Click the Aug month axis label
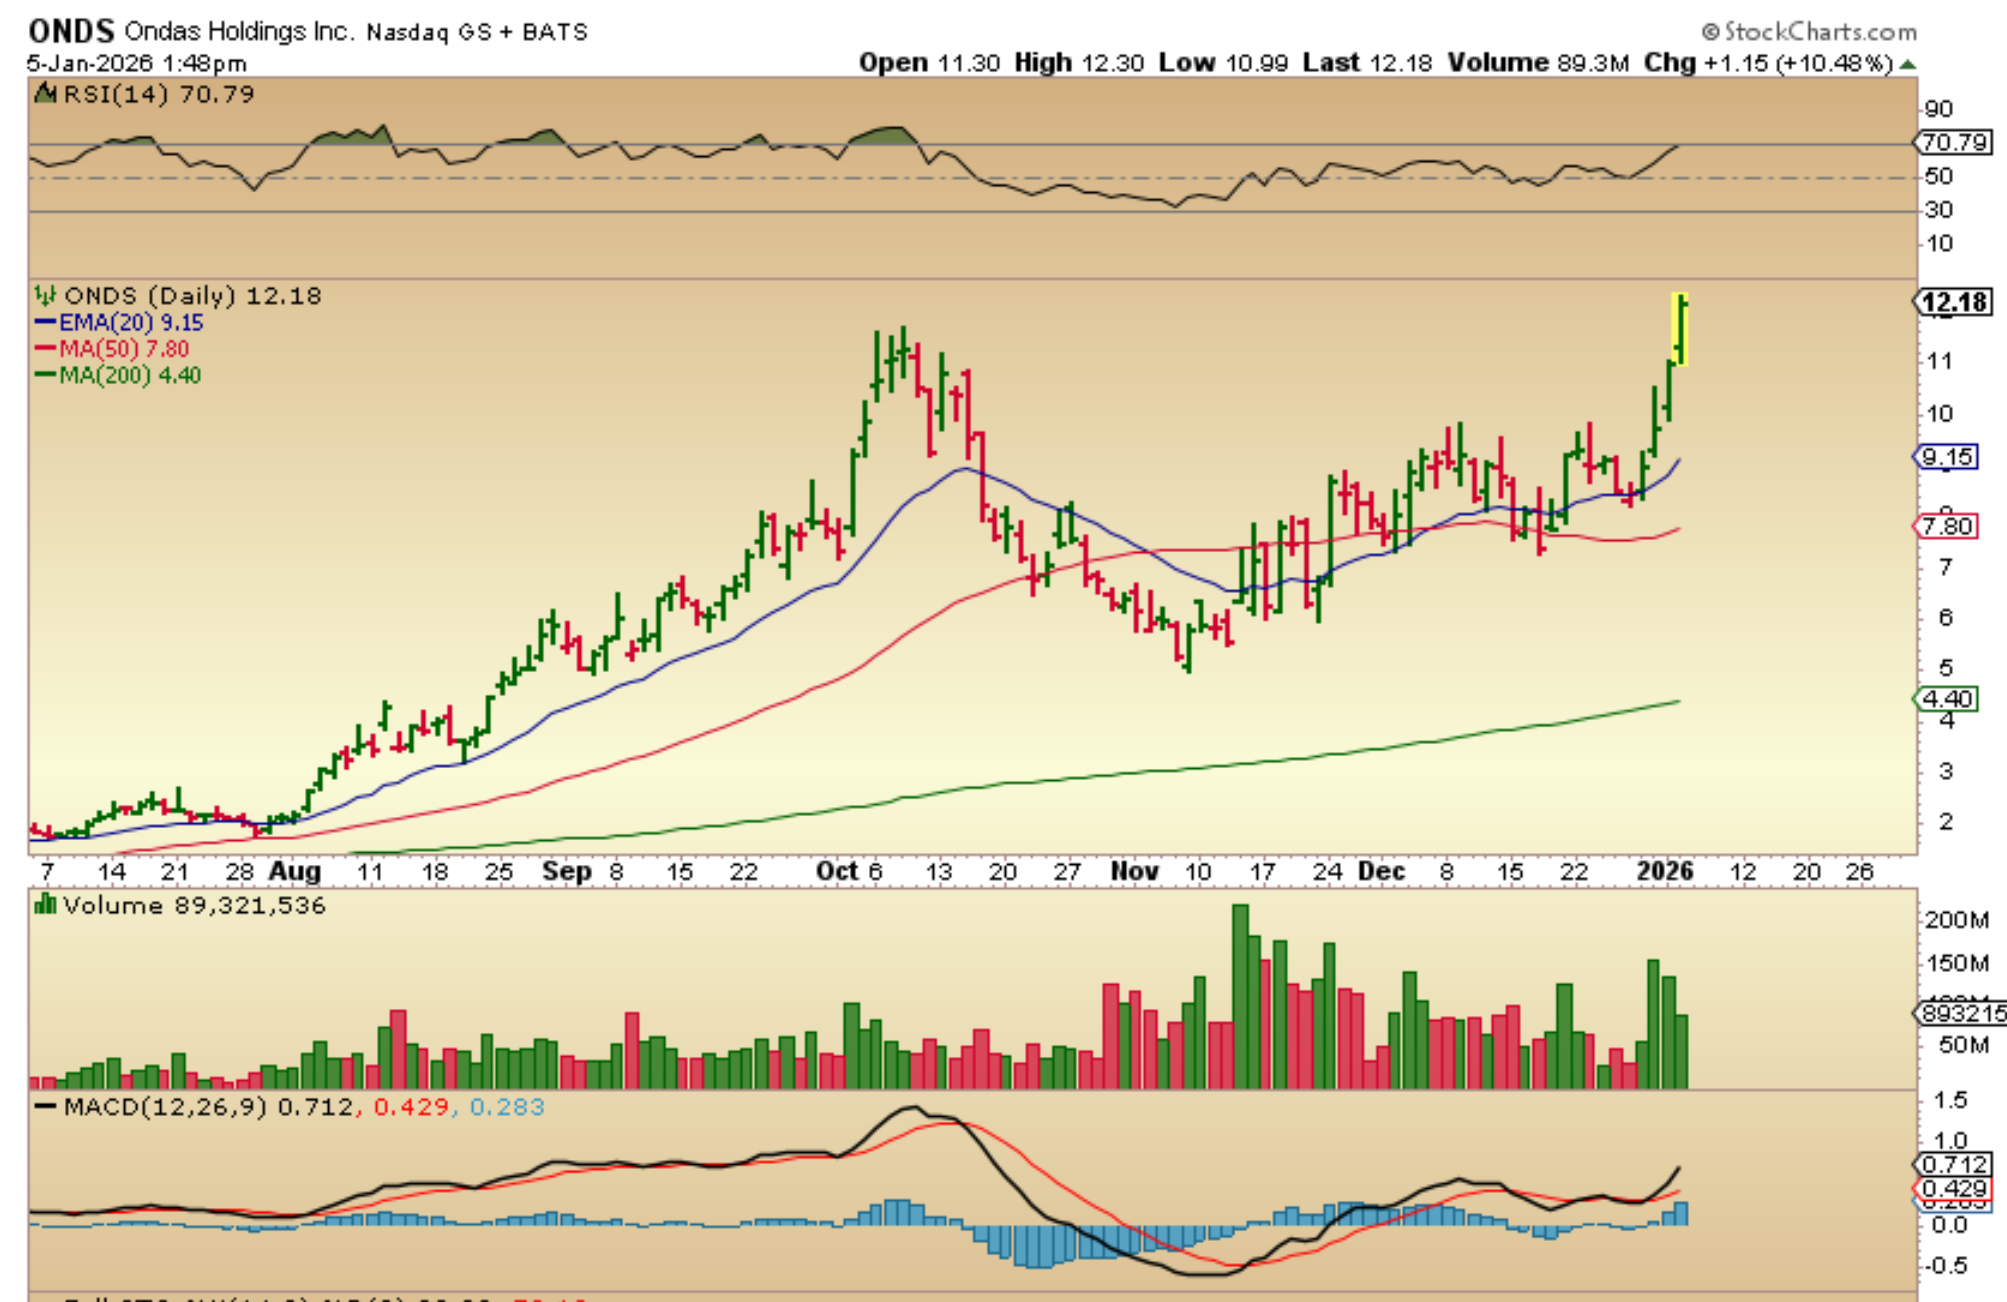The image size is (2007, 1302). coord(294,872)
